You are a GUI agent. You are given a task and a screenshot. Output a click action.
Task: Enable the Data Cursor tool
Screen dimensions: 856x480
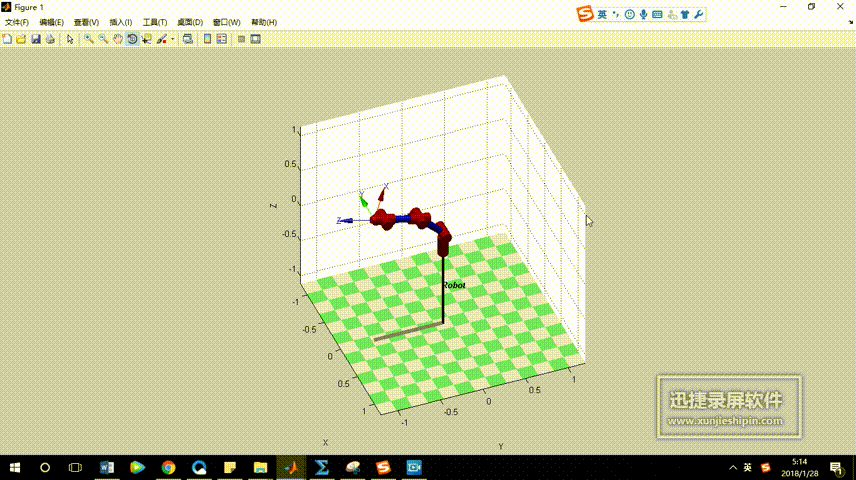click(x=146, y=39)
